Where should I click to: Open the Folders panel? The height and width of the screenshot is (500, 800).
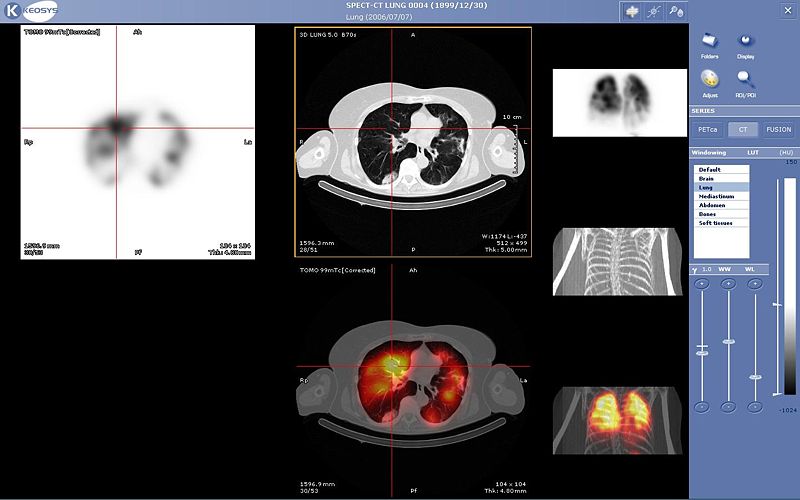point(710,44)
